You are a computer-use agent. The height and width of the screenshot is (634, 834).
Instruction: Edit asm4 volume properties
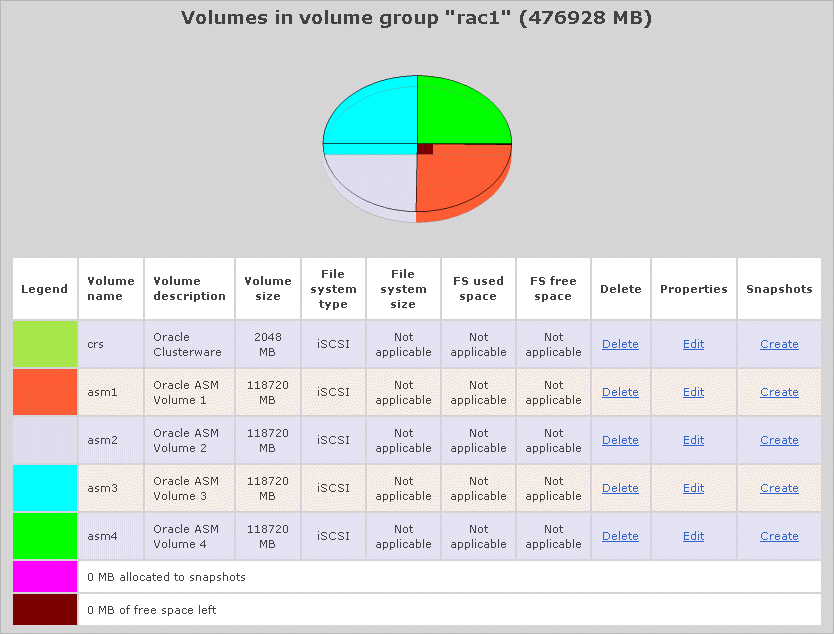(694, 536)
